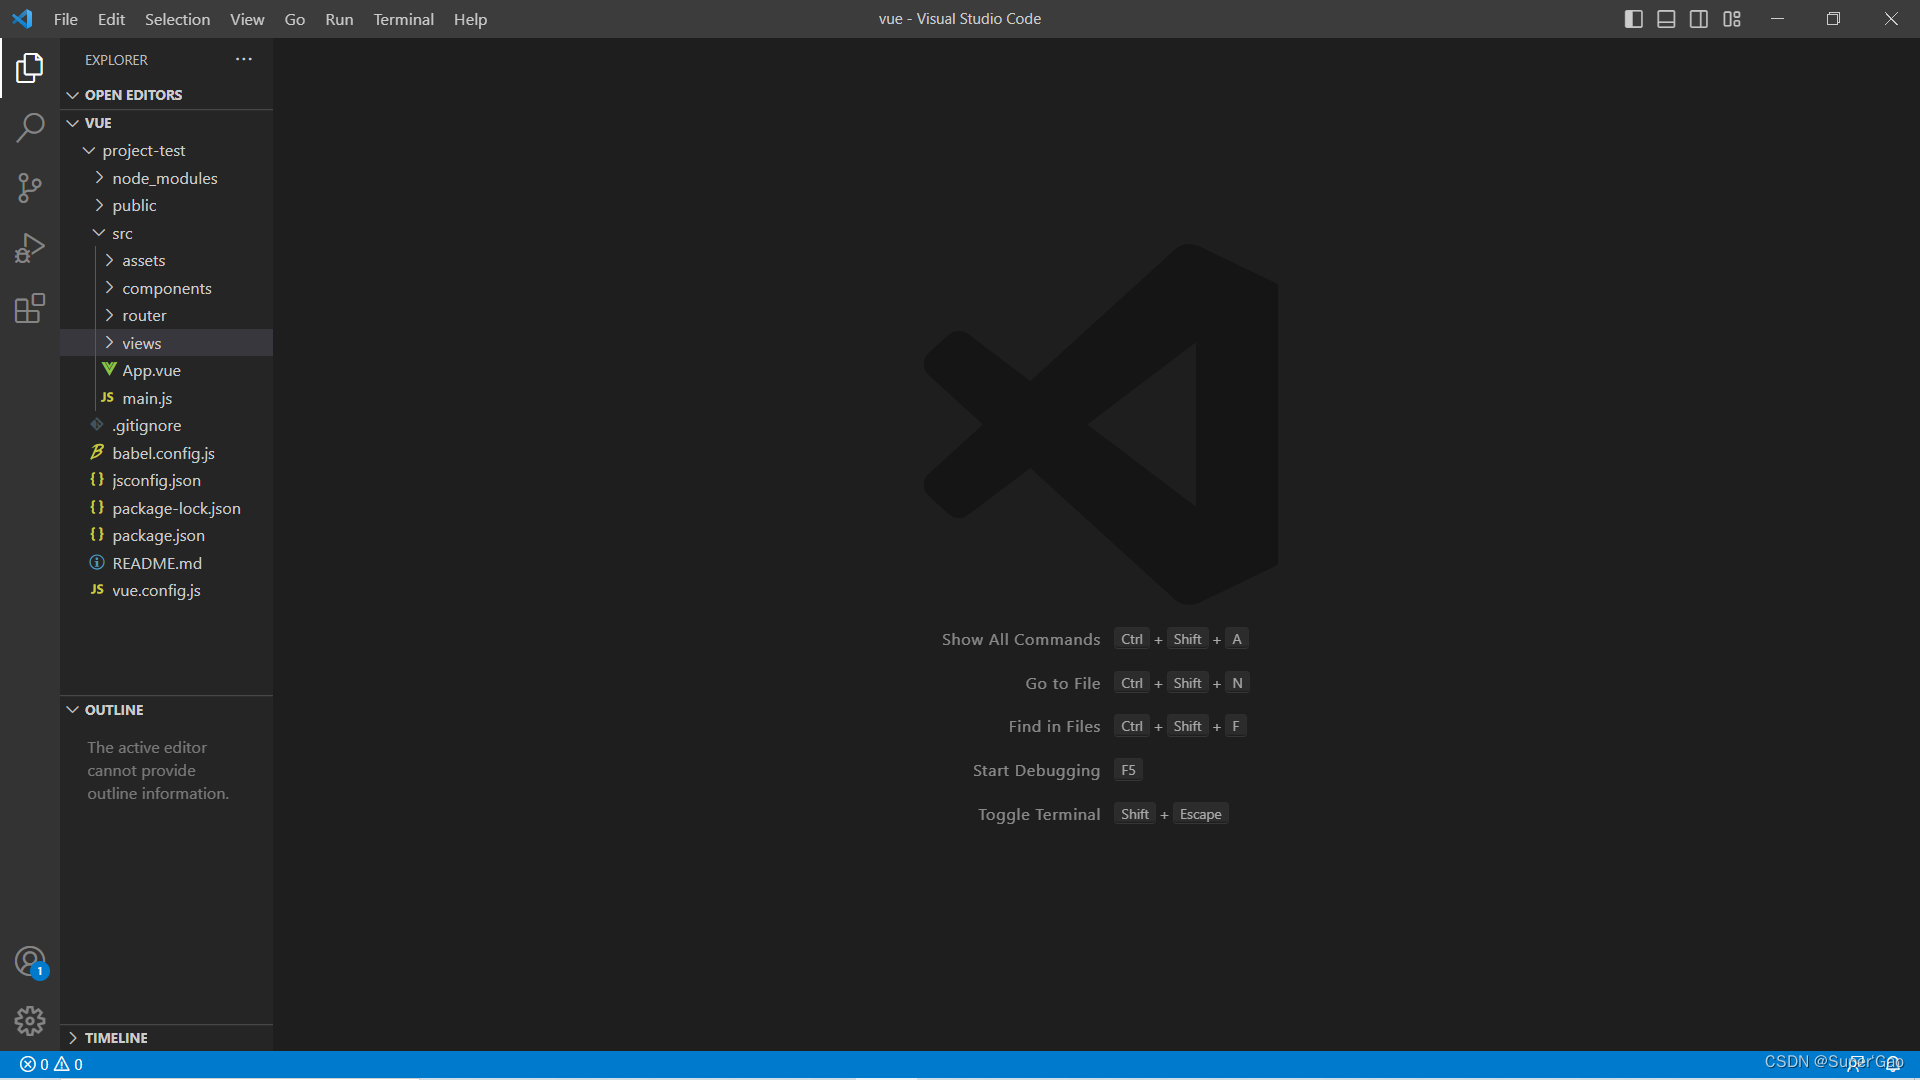This screenshot has height=1080, width=1920.
Task: Expand the TIMELINE section
Action: (x=116, y=1038)
